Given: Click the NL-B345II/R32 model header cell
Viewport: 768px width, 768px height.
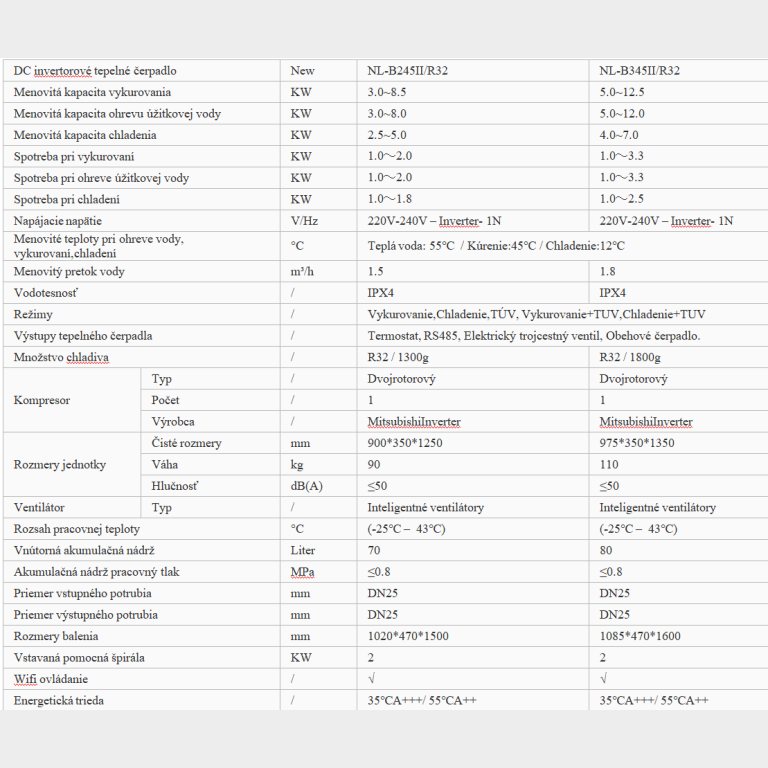Looking at the screenshot, I should coord(678,71).
